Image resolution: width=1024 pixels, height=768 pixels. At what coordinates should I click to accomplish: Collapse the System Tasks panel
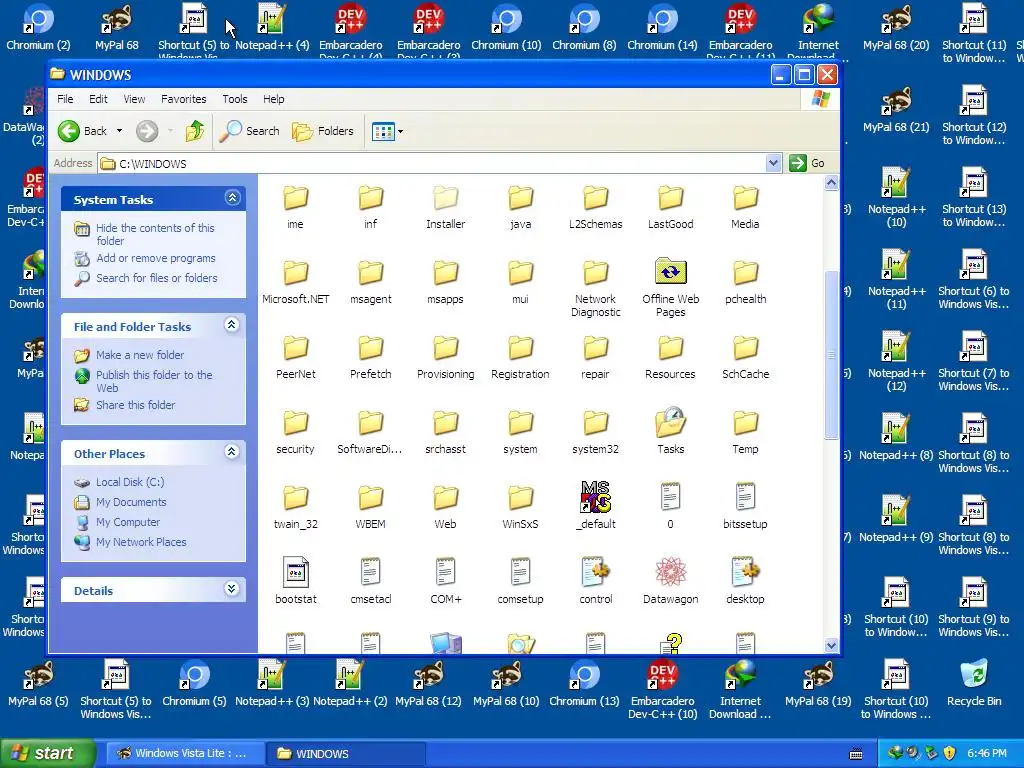[232, 198]
